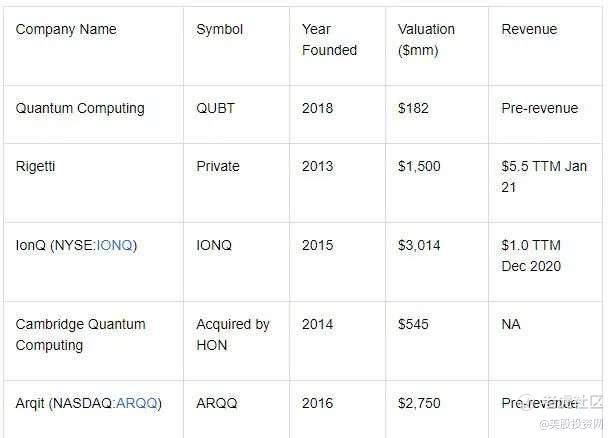Select the Rigetti company name cell
The height and width of the screenshot is (438, 615).
click(36, 166)
